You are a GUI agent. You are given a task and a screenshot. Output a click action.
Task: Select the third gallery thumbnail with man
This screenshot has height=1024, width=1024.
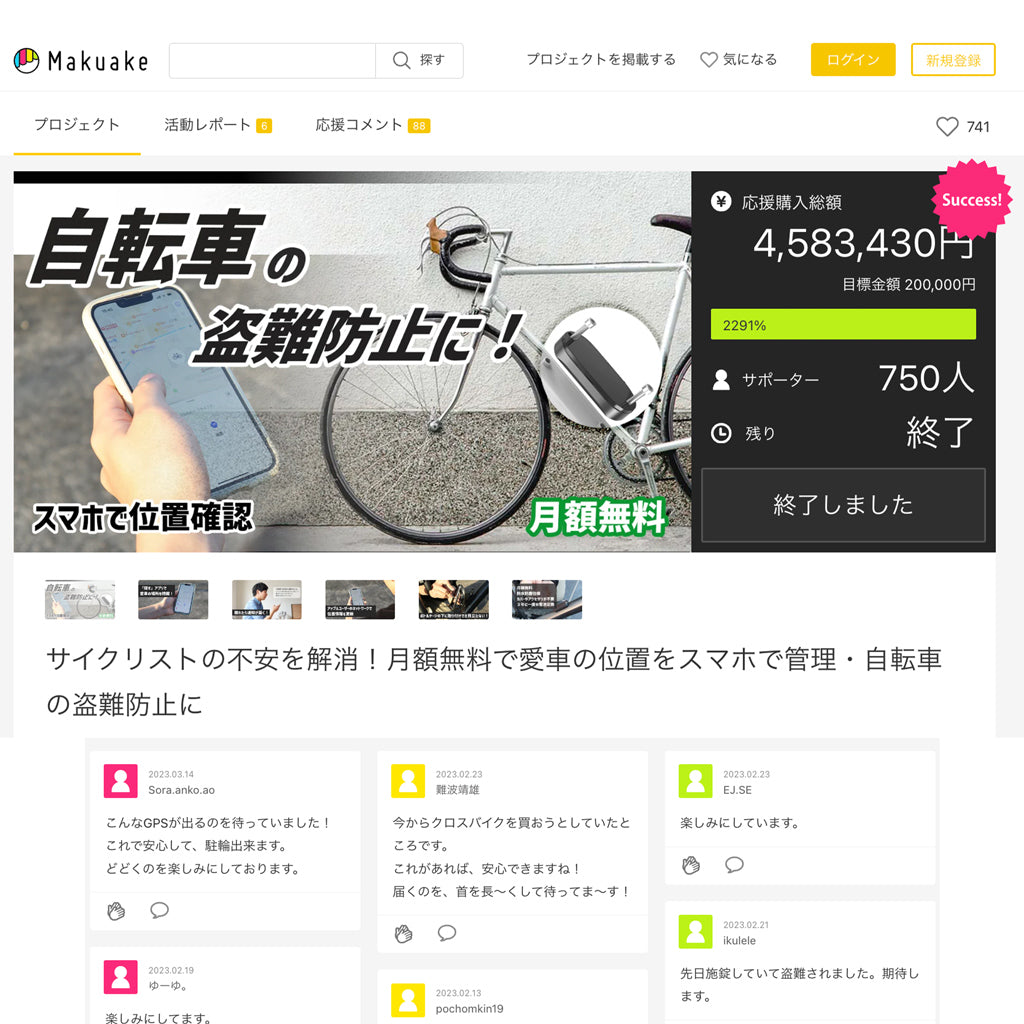266,600
